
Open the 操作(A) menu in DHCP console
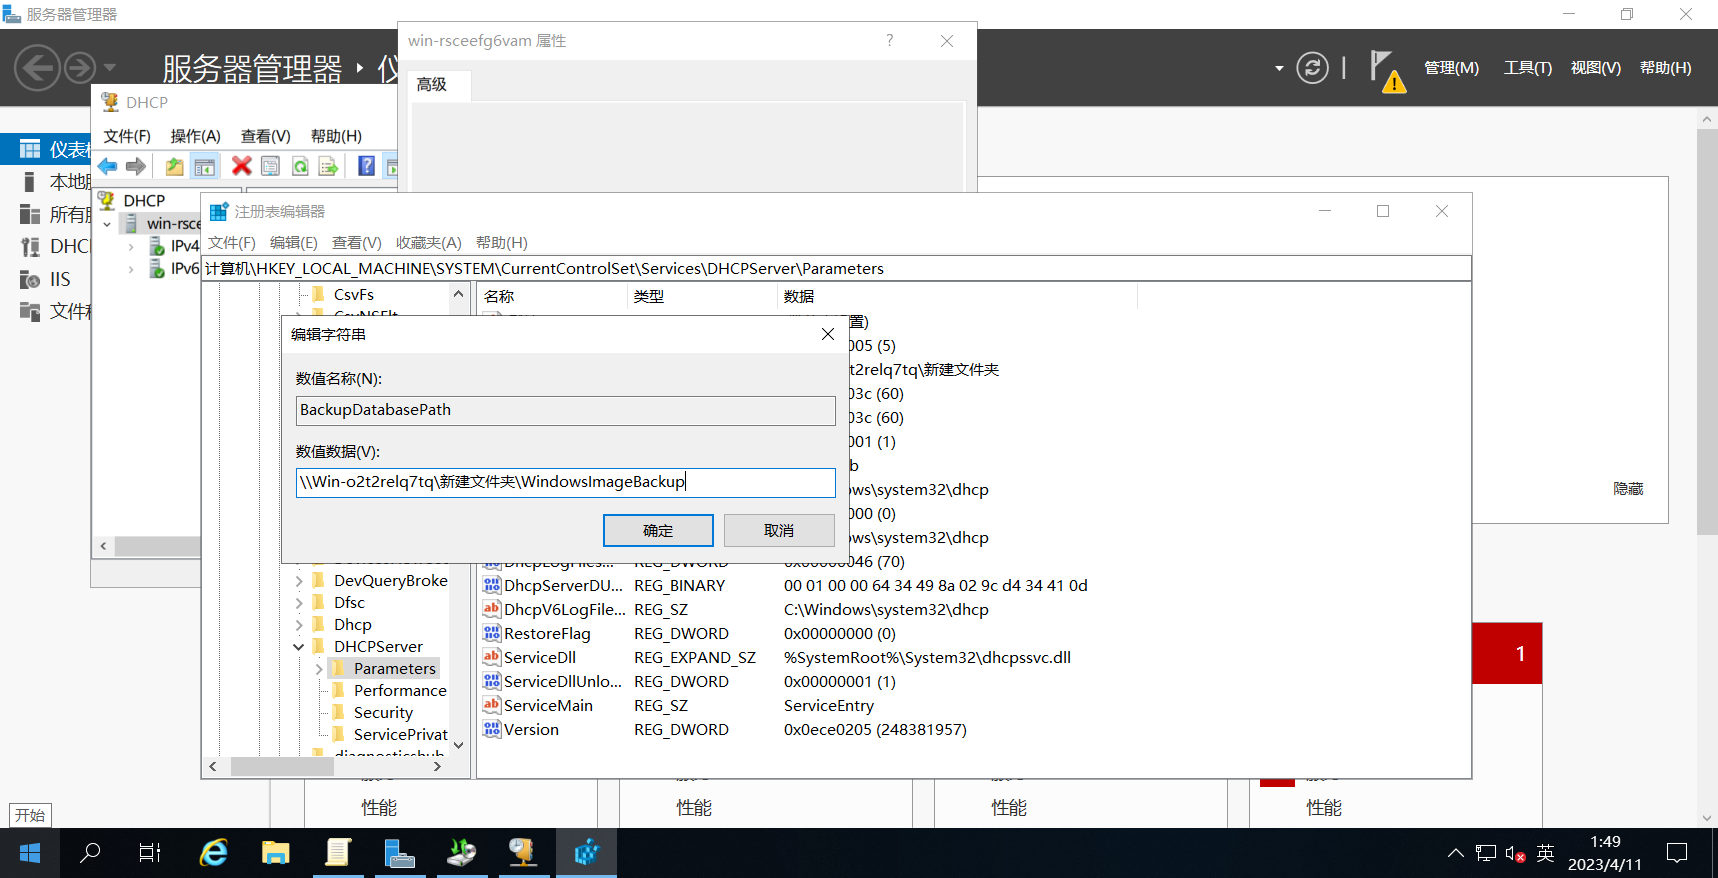[195, 136]
